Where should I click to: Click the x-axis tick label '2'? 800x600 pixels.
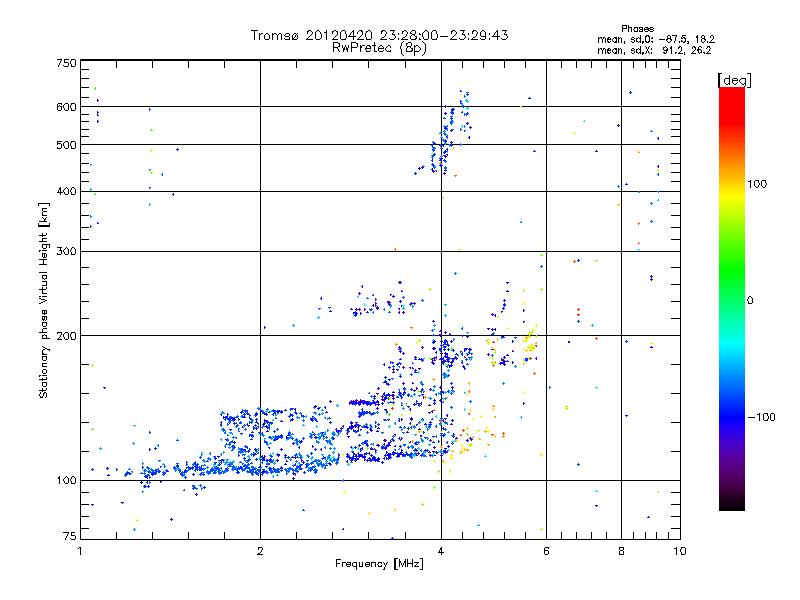pyautogui.click(x=260, y=551)
